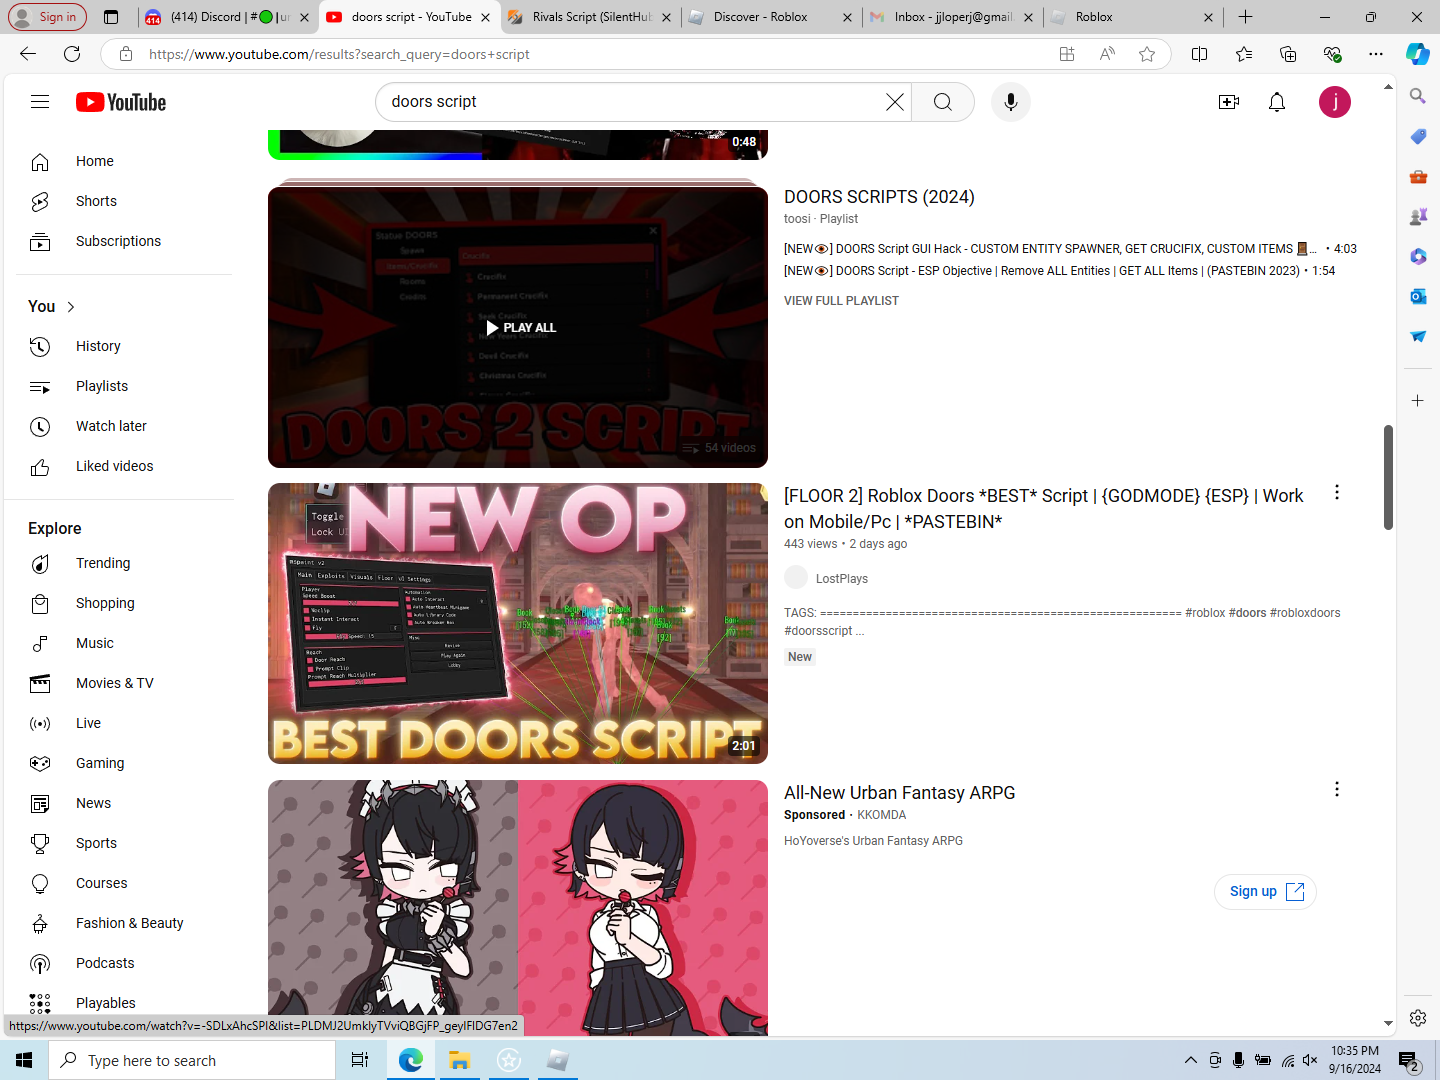Go to the YouTube home logo

[x=121, y=102]
